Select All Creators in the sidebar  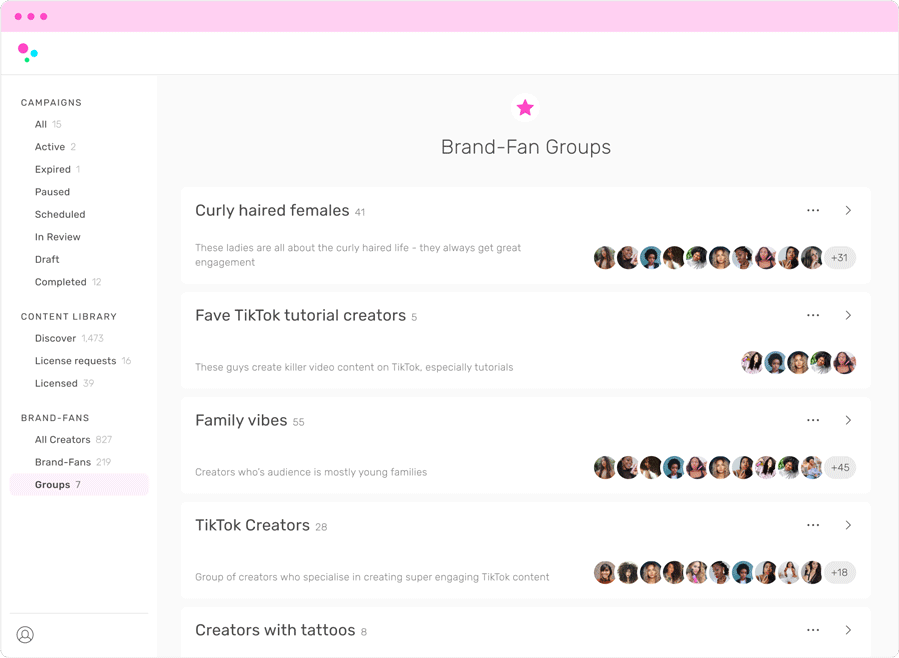tap(63, 439)
